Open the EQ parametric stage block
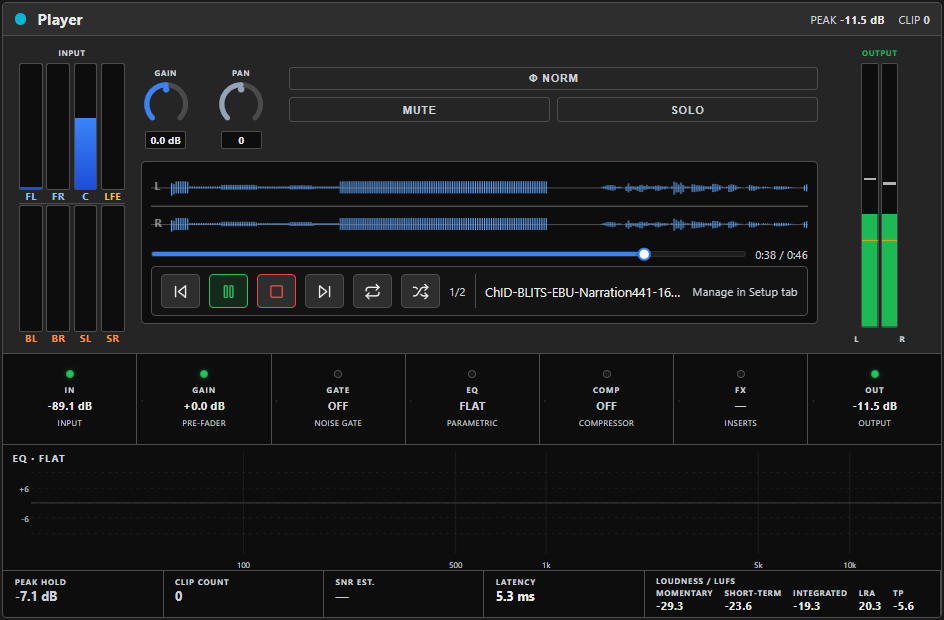The image size is (944, 620). click(472, 398)
